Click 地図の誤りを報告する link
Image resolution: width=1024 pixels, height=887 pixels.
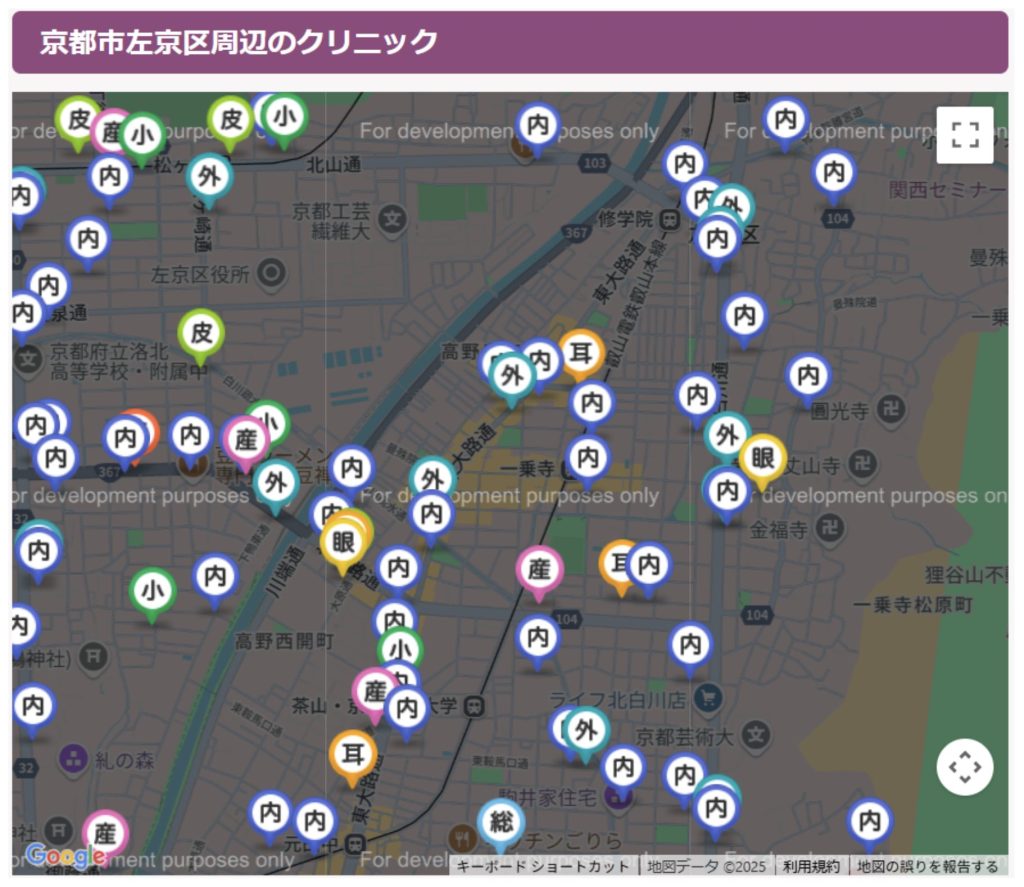(927, 866)
